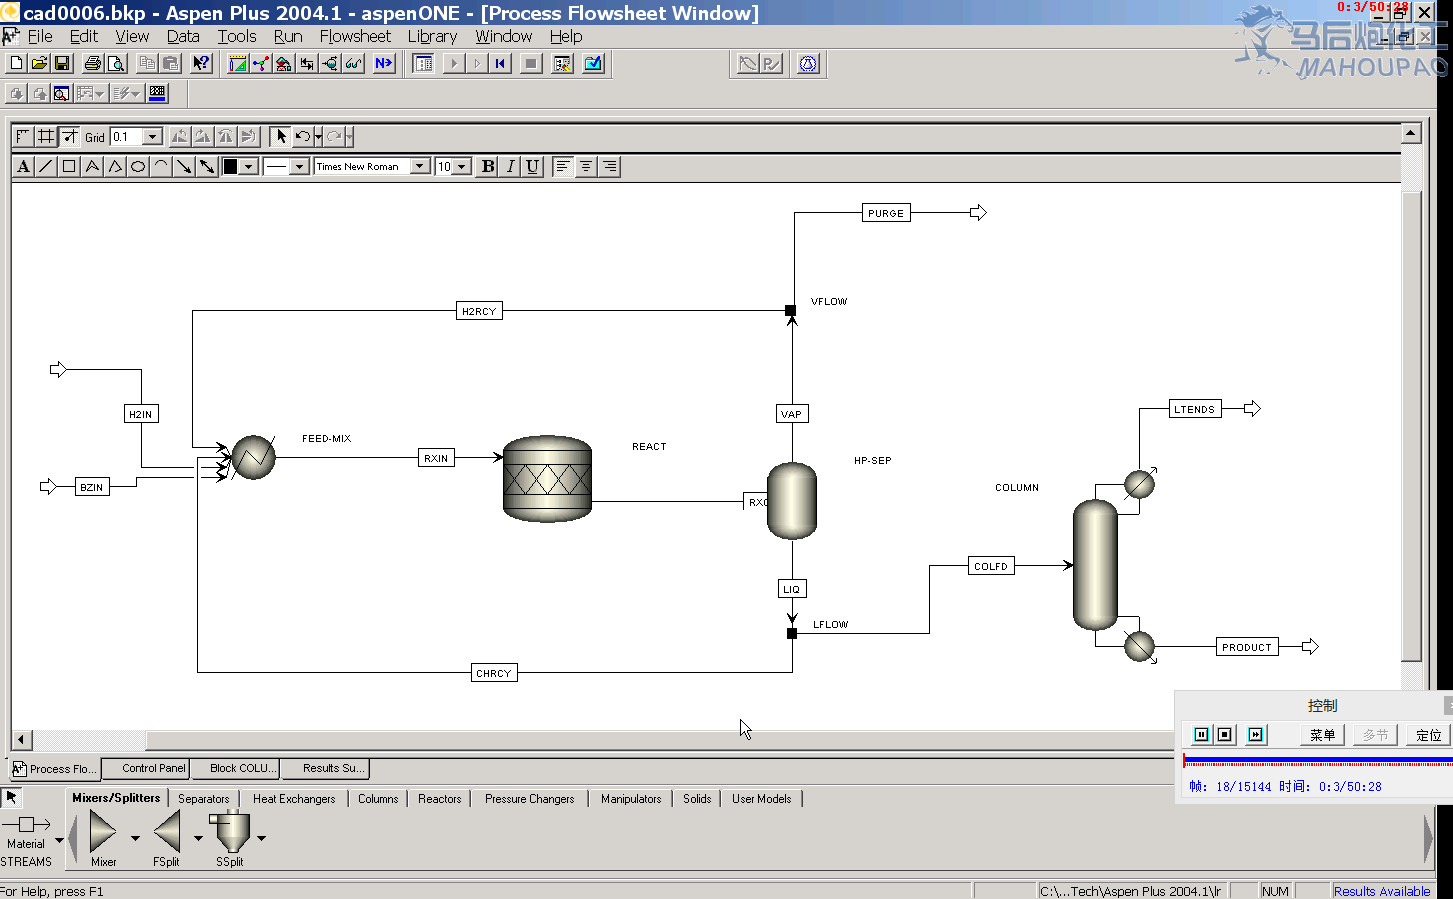This screenshot has width=1453, height=899.
Task: Select the Rectangle drawing tool
Action: [69, 166]
